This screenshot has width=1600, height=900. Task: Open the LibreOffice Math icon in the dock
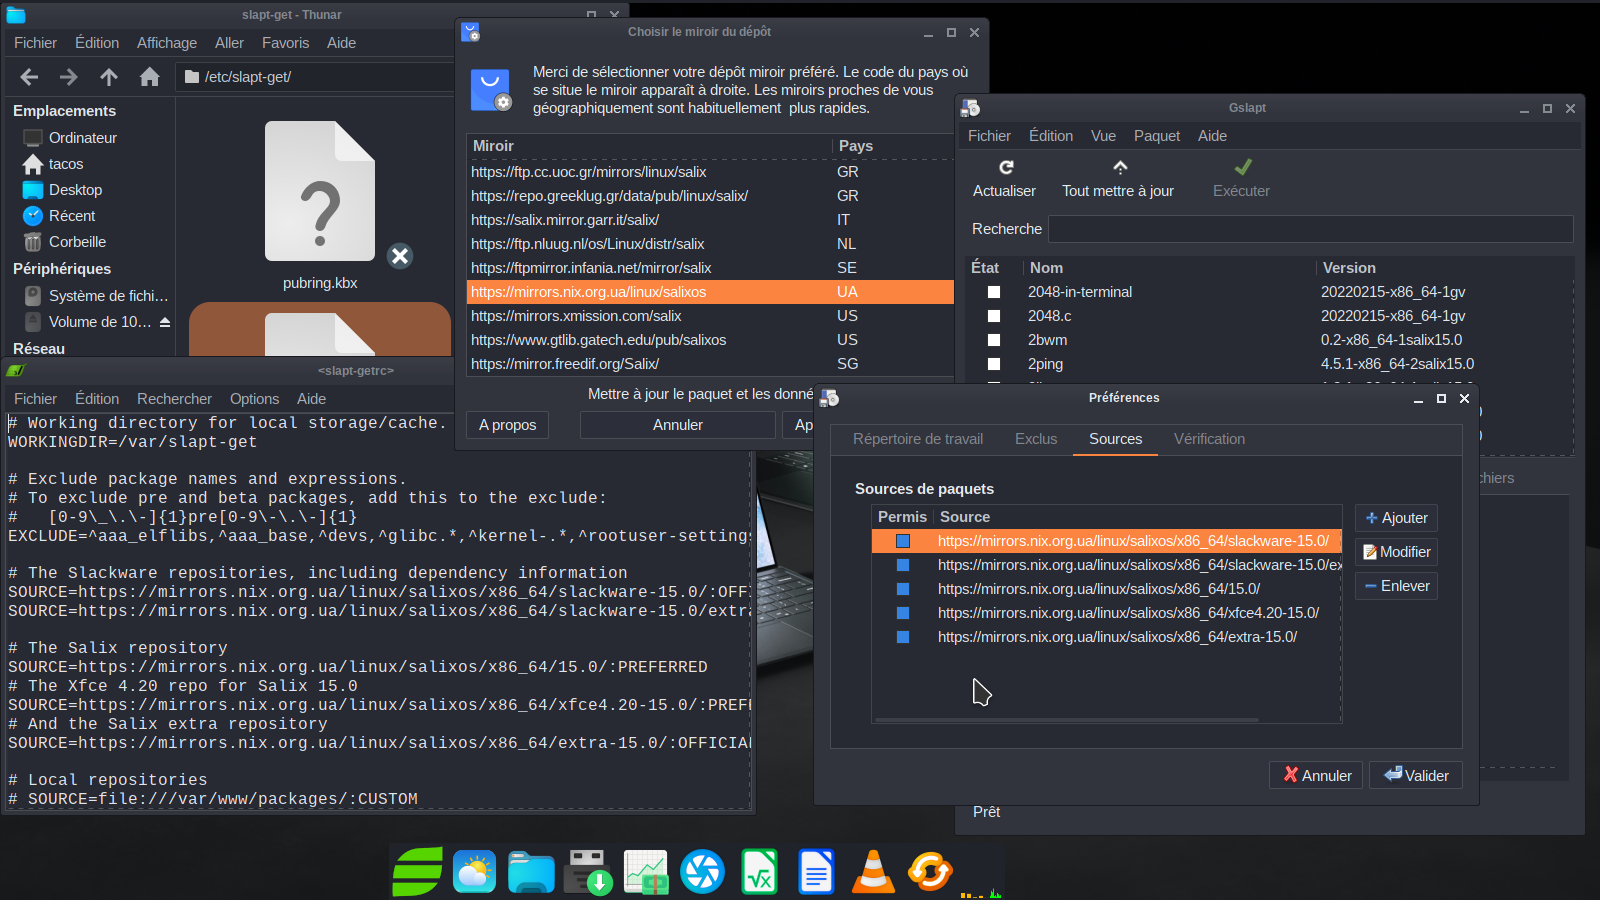pos(760,871)
